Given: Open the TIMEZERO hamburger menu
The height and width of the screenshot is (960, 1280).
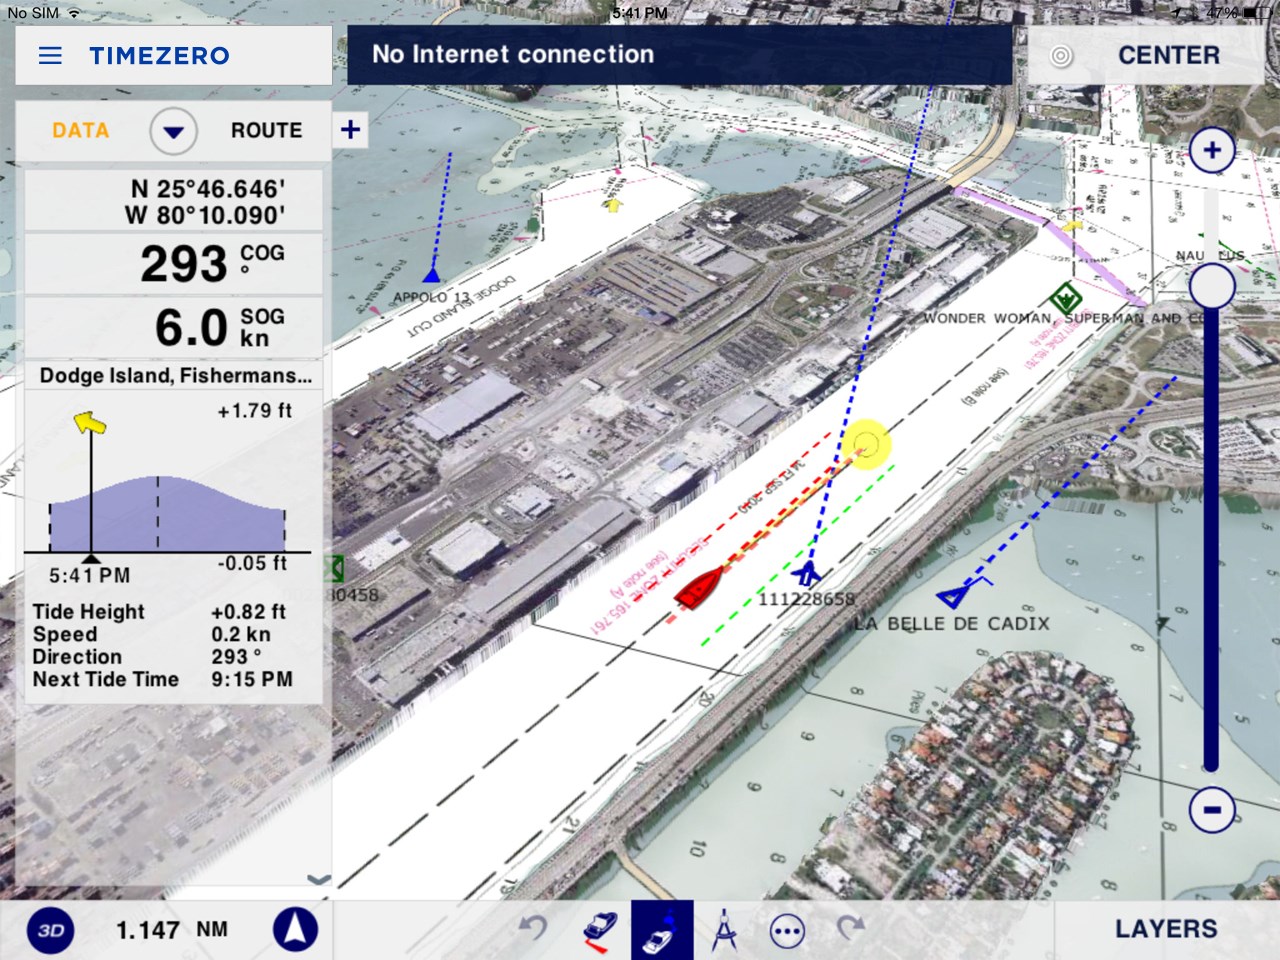Looking at the screenshot, I should coord(50,56).
